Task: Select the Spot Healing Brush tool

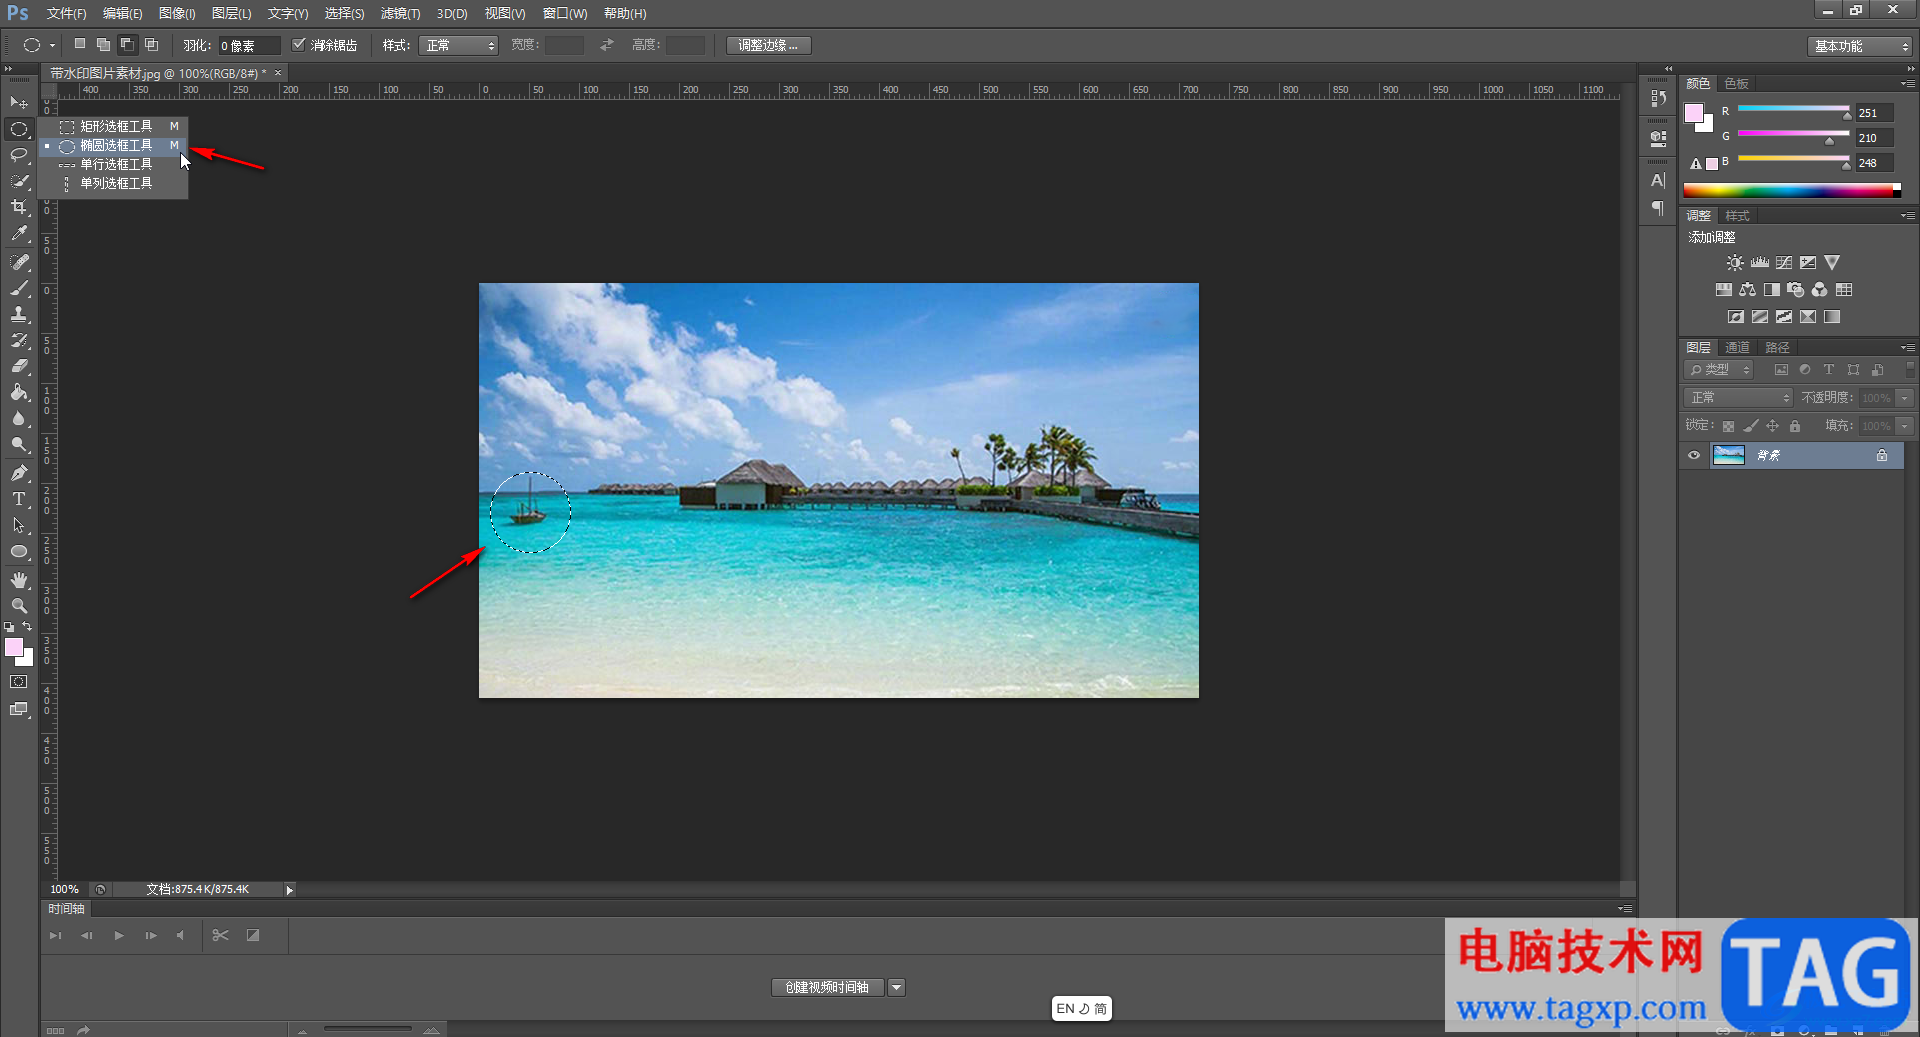Action: (x=19, y=262)
